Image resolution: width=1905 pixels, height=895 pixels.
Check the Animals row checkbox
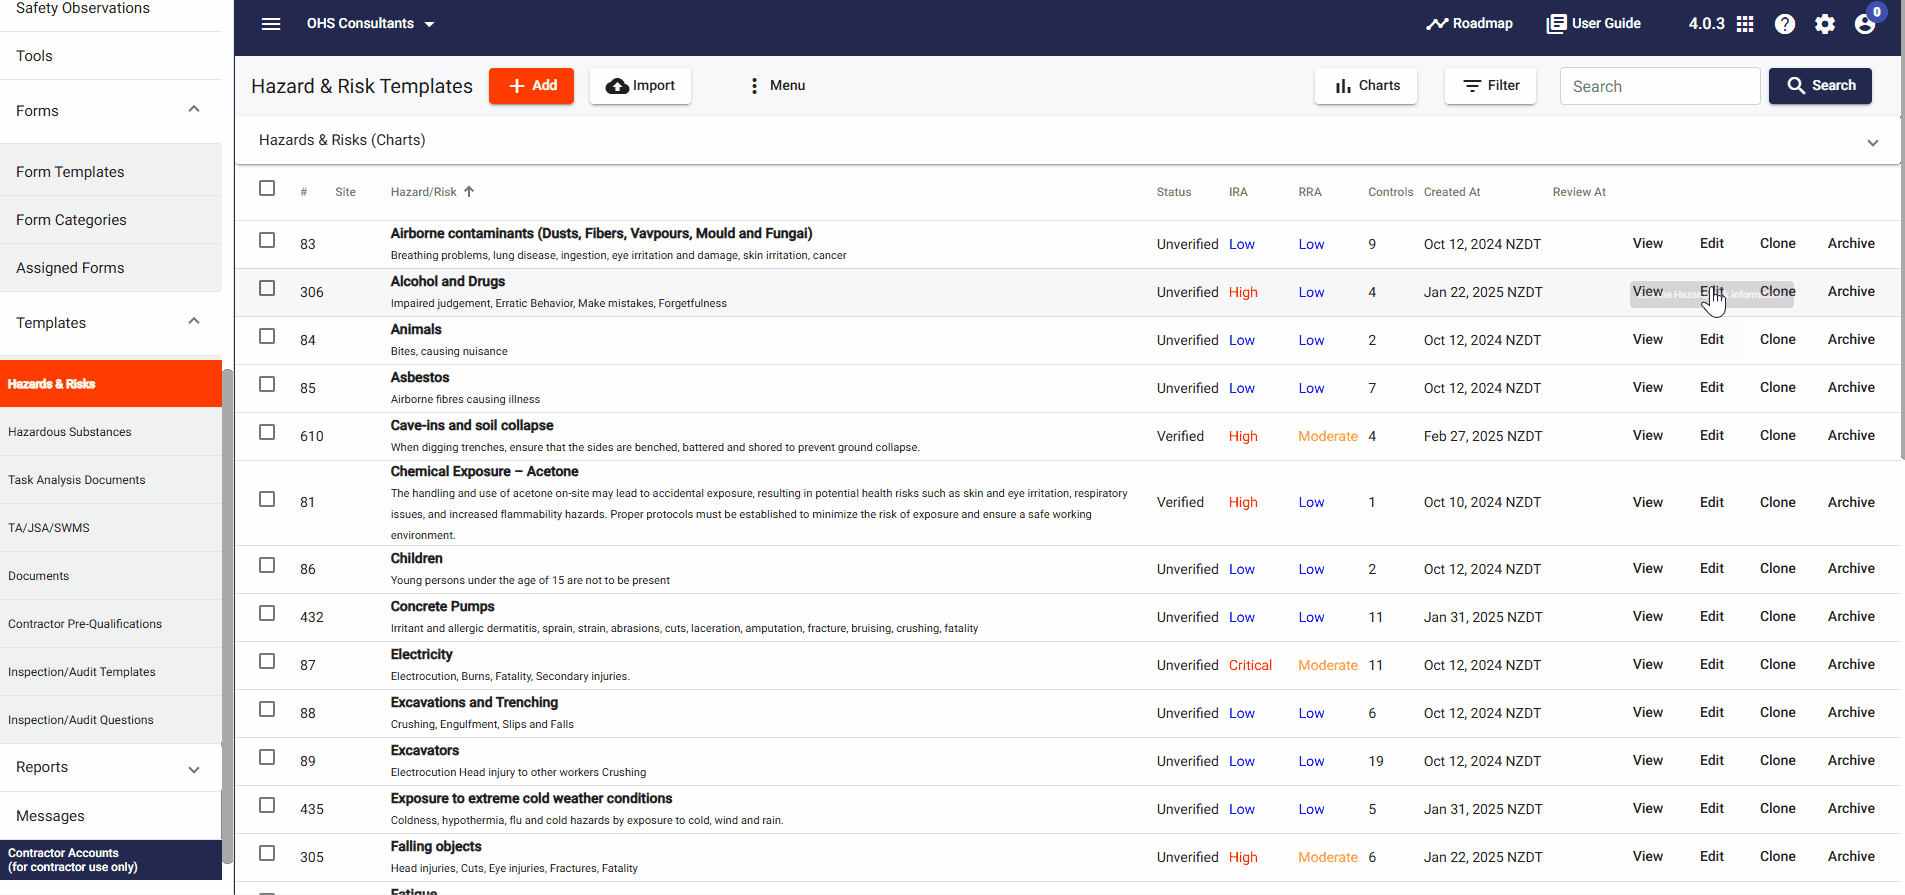(267, 336)
